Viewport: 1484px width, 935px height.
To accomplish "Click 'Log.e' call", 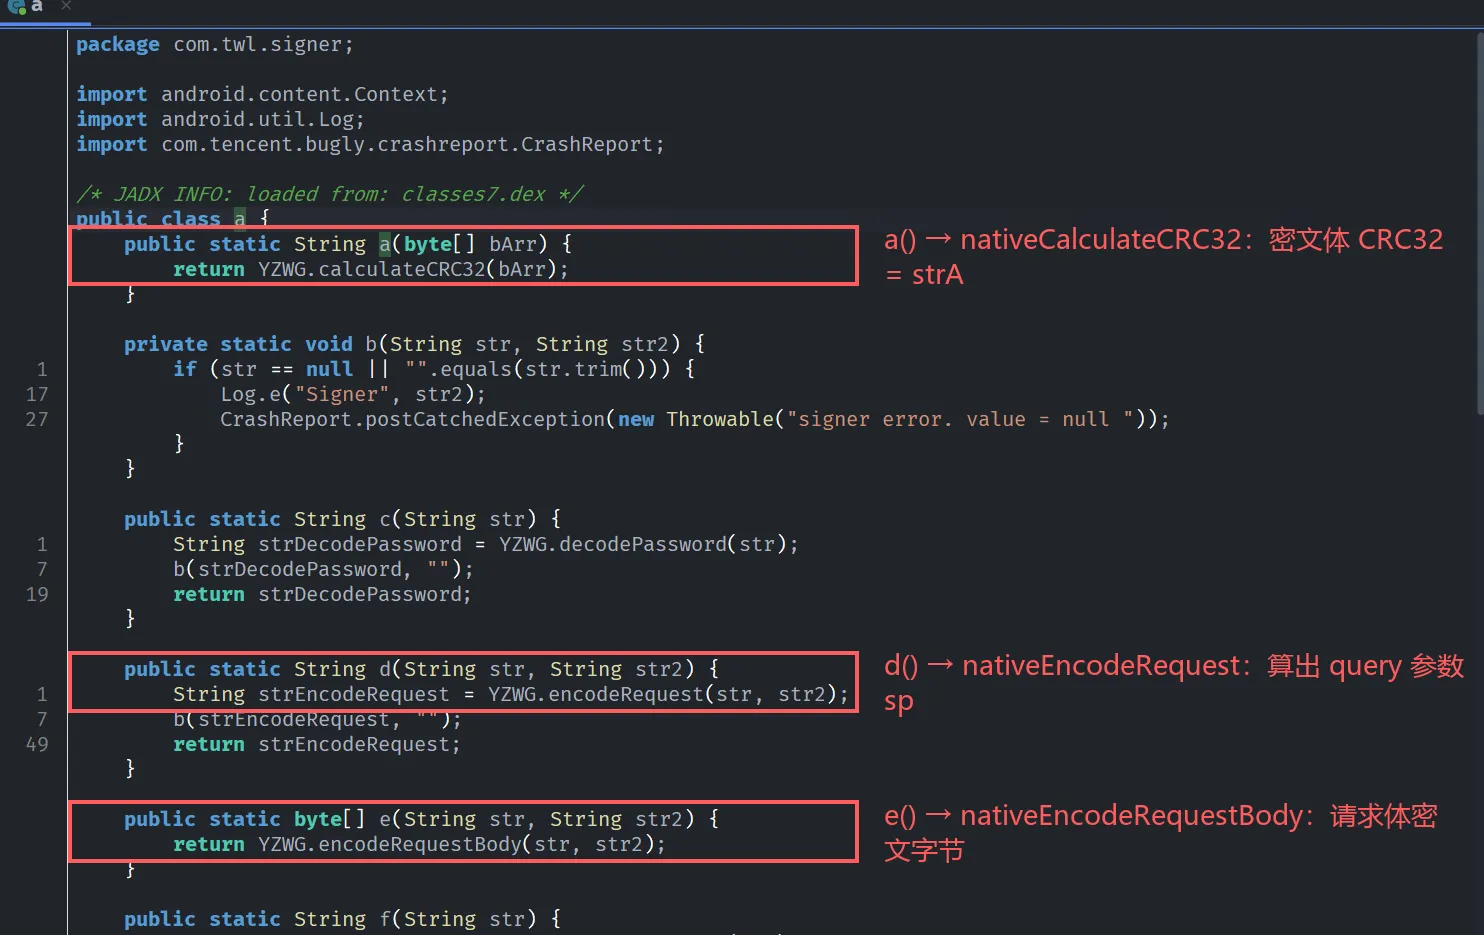I will click(x=251, y=394).
